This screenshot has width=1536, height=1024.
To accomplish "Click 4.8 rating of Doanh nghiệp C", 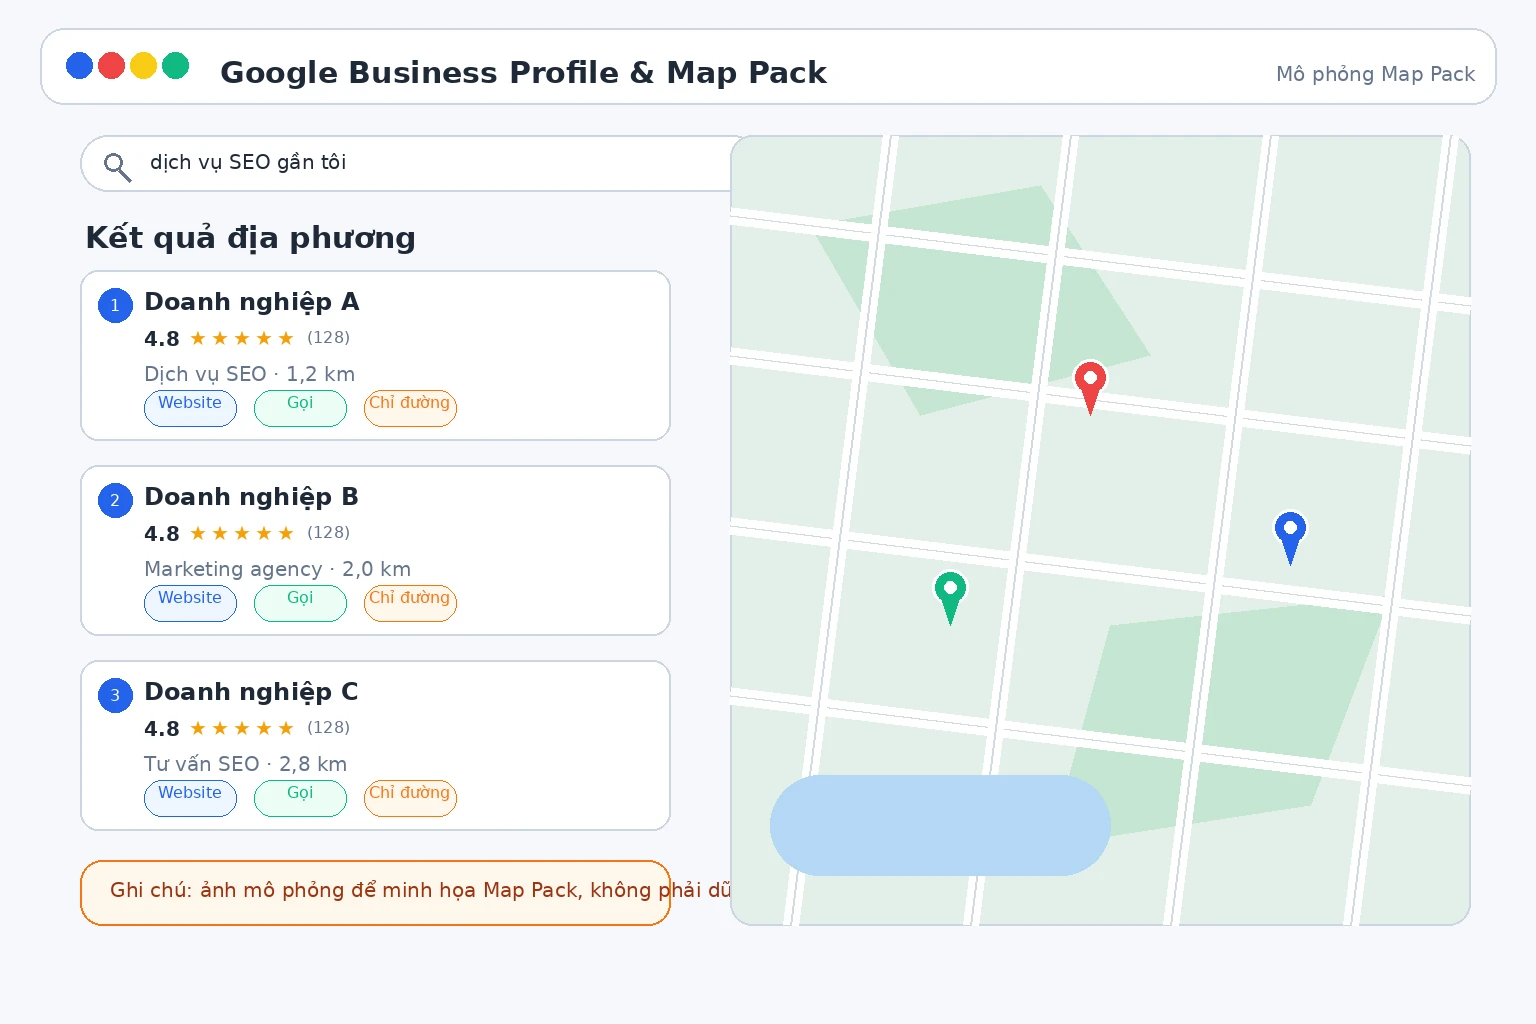I will coord(162,729).
